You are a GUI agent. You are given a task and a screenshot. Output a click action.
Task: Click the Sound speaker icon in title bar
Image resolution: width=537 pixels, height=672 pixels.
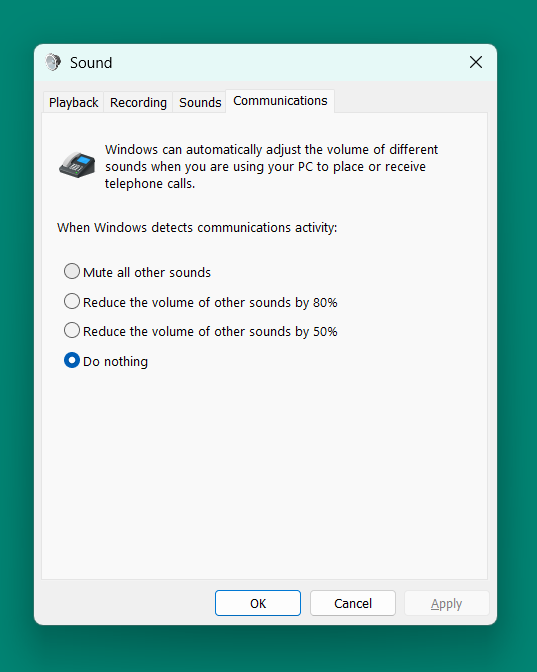pos(53,63)
